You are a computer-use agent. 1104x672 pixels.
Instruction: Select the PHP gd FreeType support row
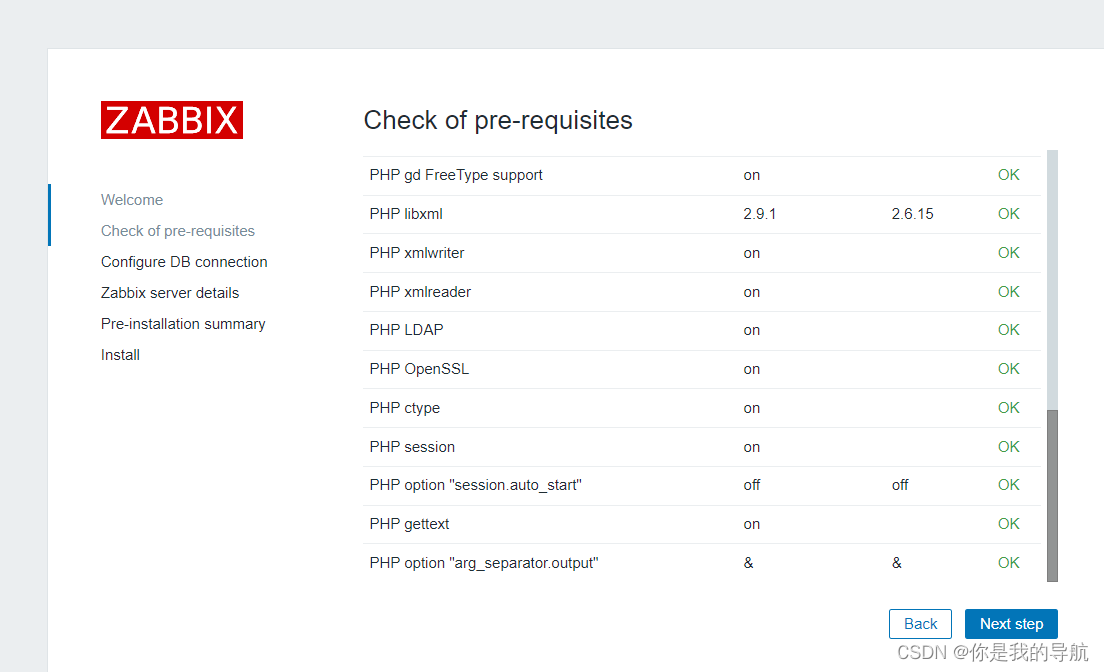[456, 174]
